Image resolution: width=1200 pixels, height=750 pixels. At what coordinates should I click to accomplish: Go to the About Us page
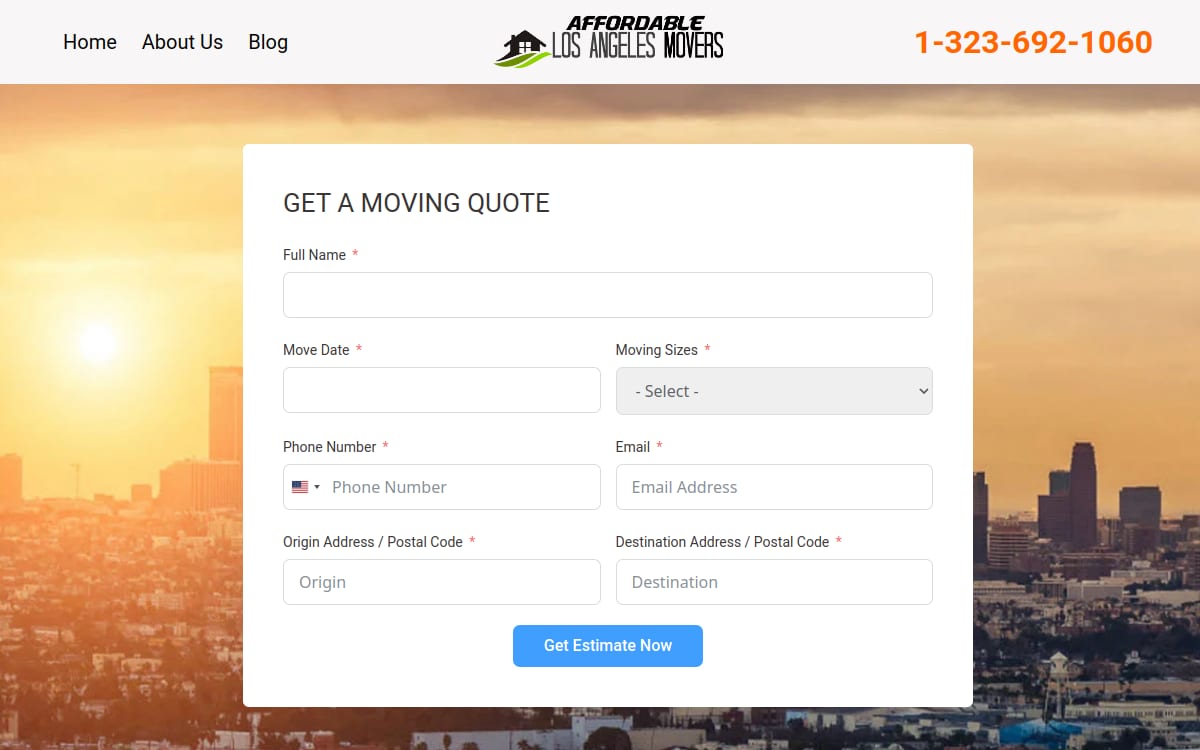pos(182,42)
